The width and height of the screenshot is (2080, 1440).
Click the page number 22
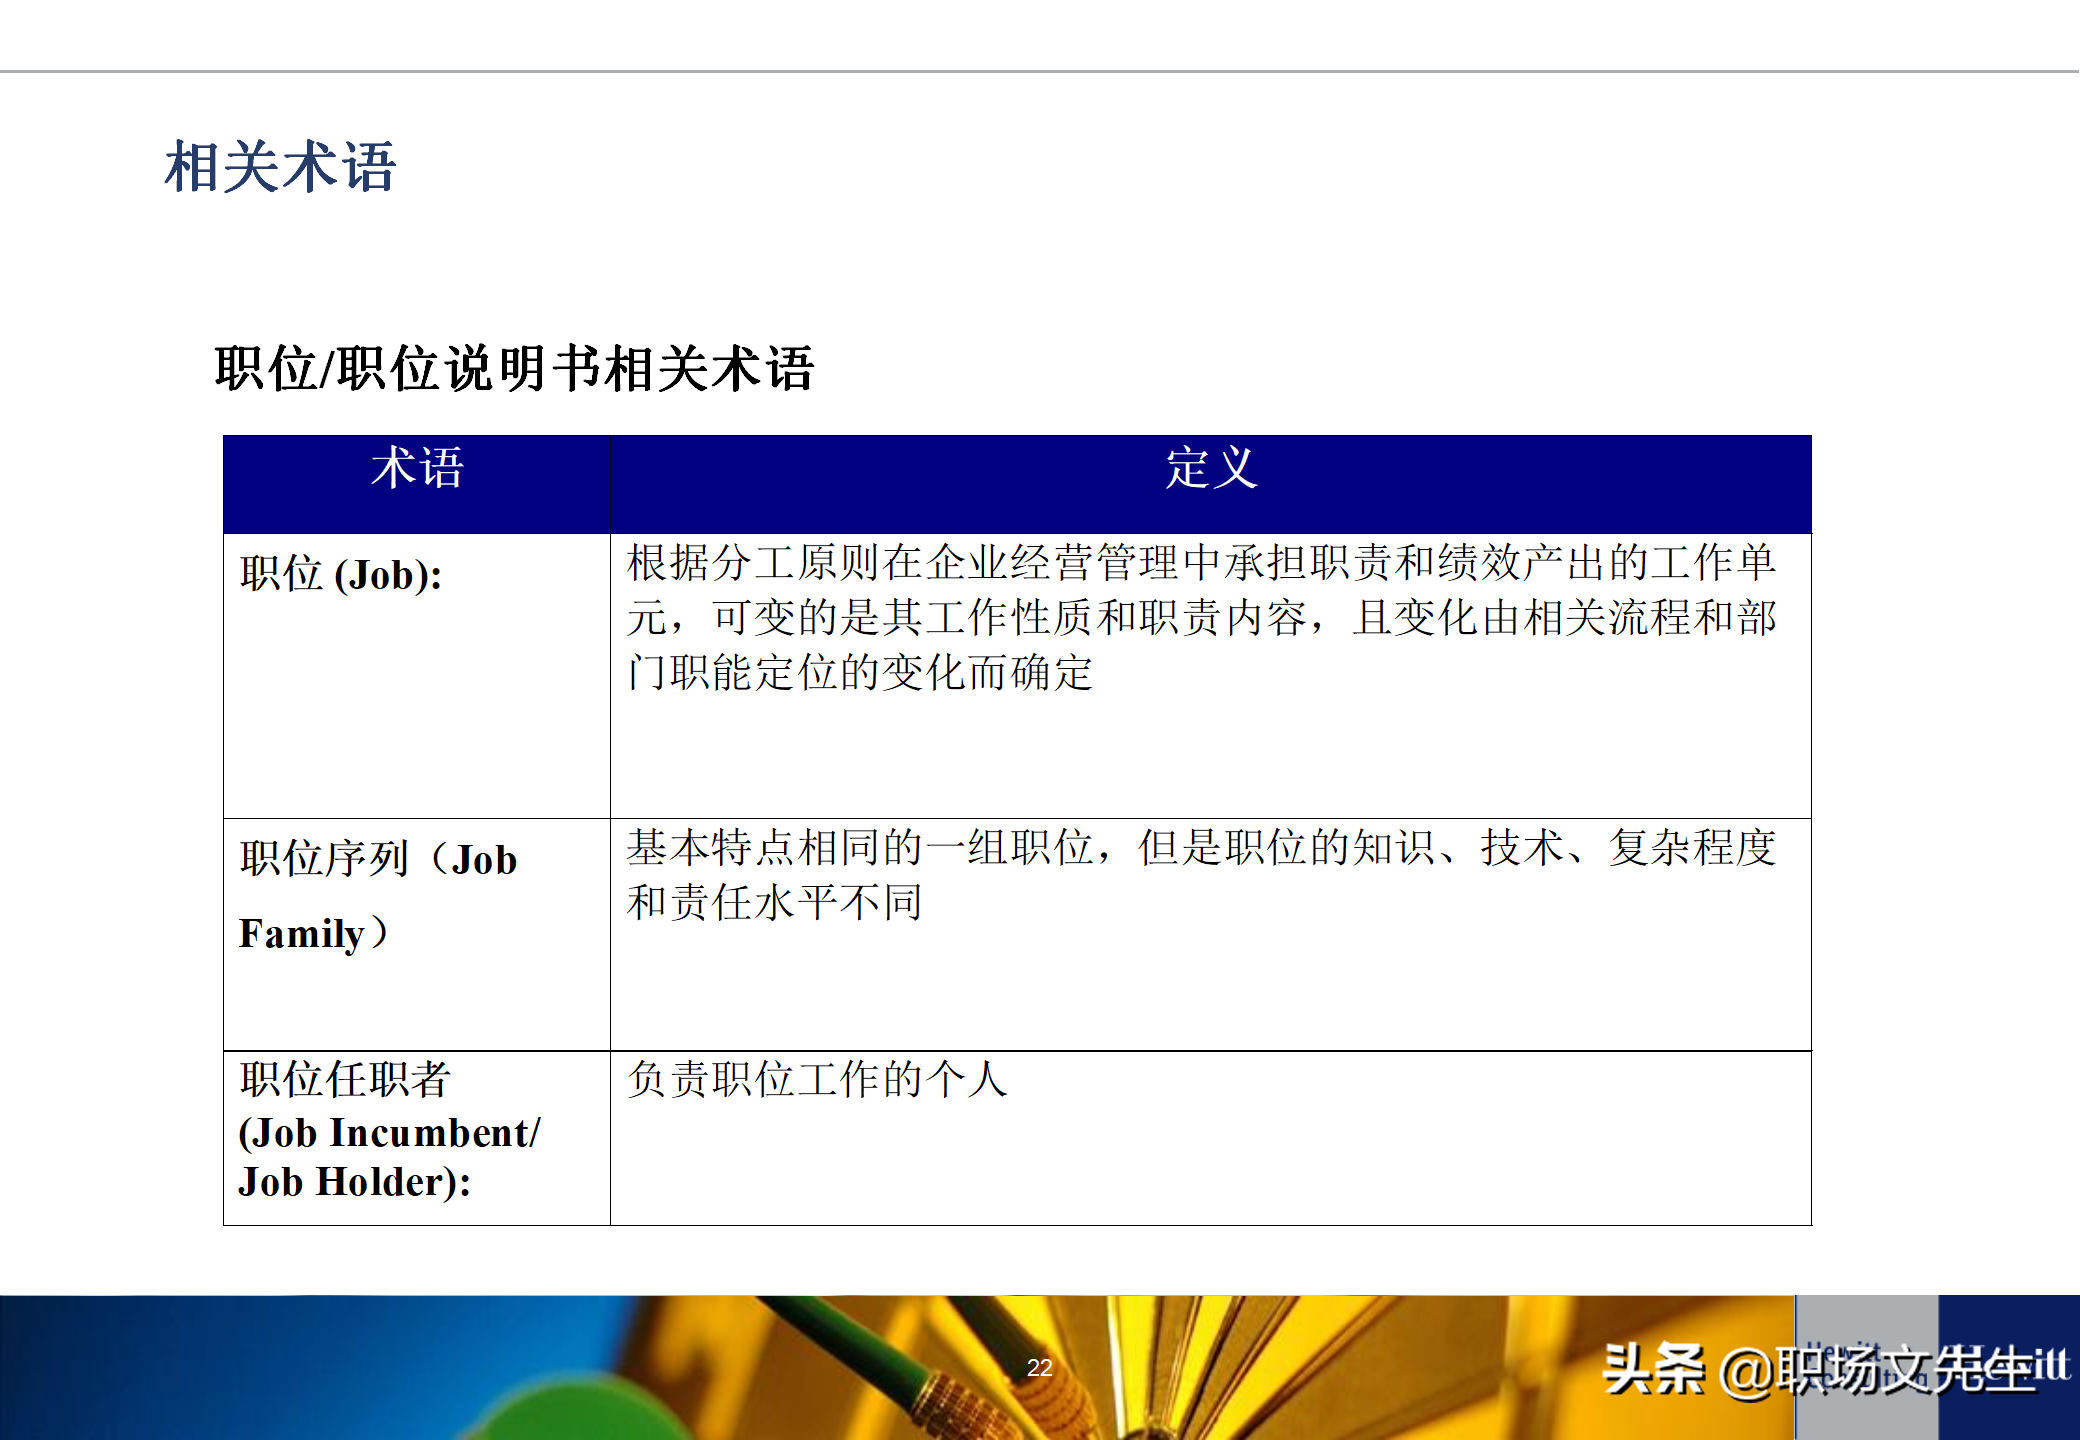point(1040,1367)
